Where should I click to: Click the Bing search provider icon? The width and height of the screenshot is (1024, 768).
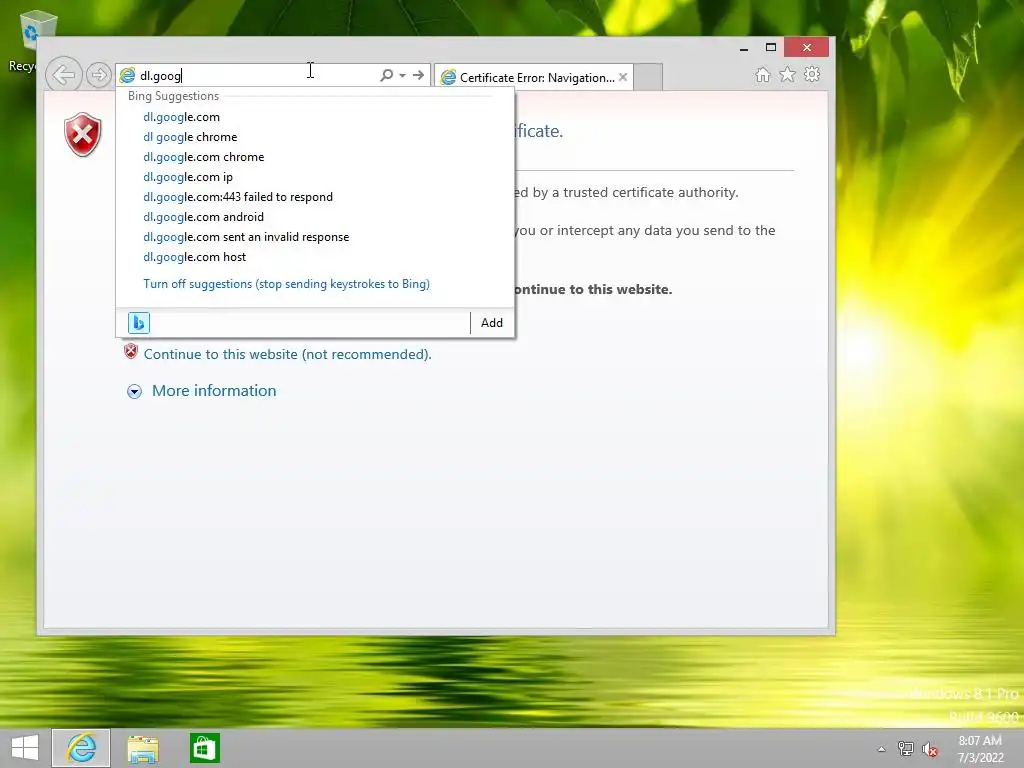[x=138, y=323]
